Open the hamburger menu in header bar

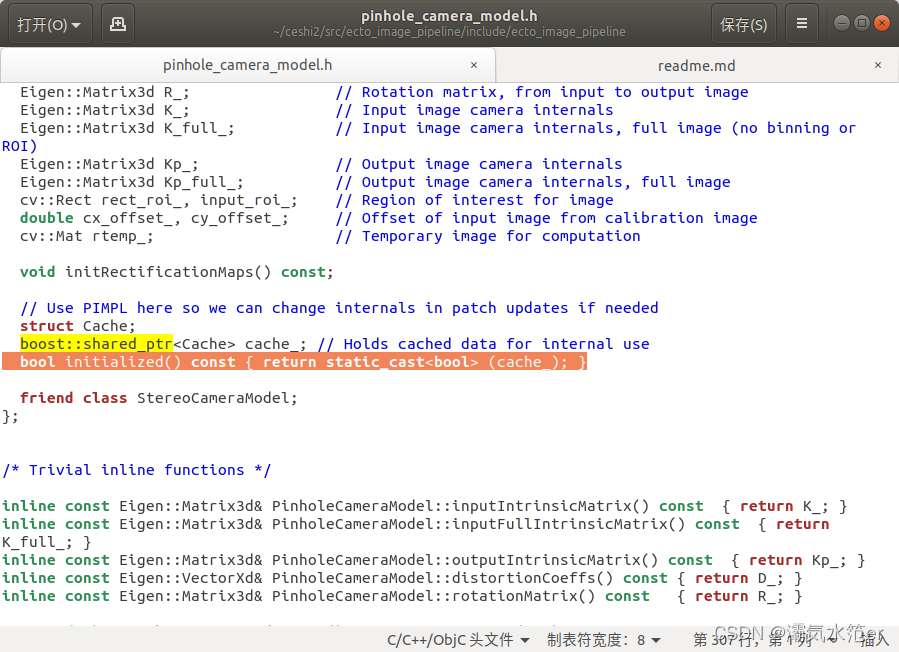tap(802, 24)
